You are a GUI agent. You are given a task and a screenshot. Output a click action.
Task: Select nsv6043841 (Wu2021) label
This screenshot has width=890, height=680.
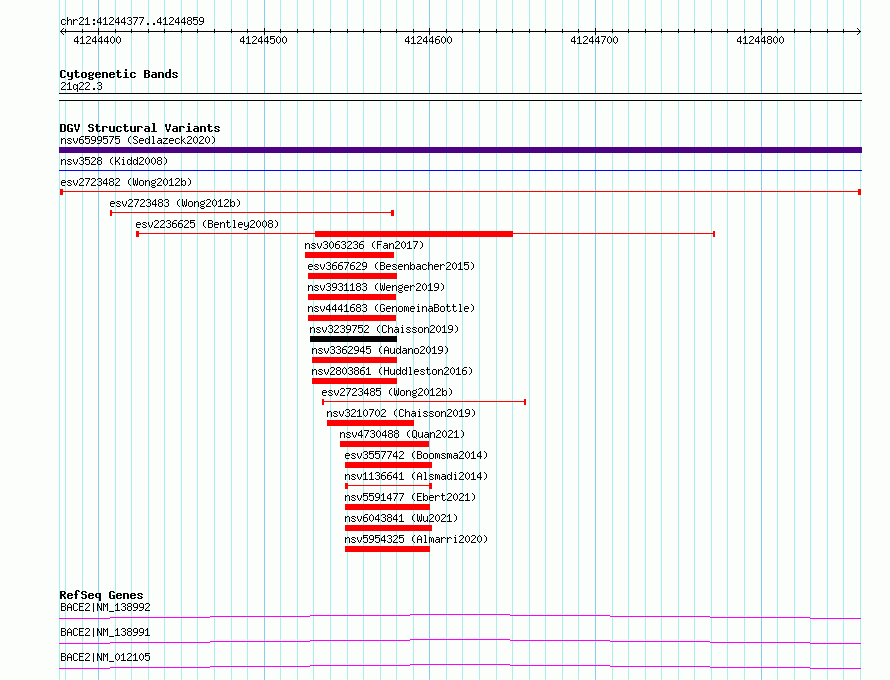pyautogui.click(x=401, y=518)
